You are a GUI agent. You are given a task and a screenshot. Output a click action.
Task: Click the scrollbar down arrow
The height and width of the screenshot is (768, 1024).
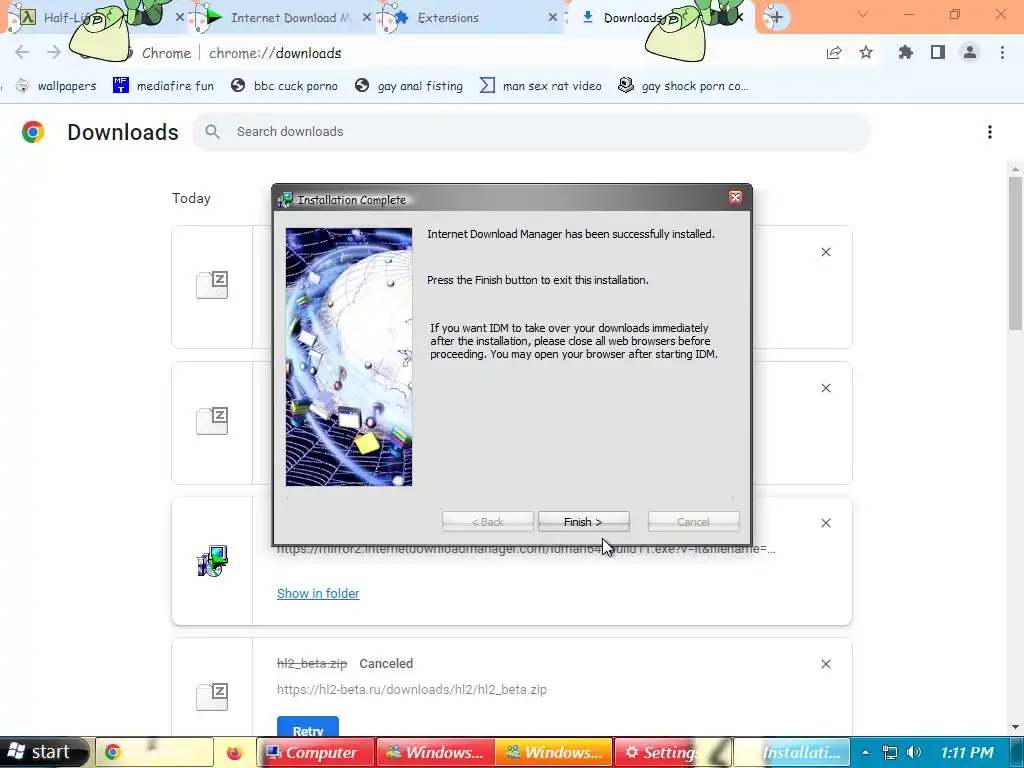pos(1015,727)
